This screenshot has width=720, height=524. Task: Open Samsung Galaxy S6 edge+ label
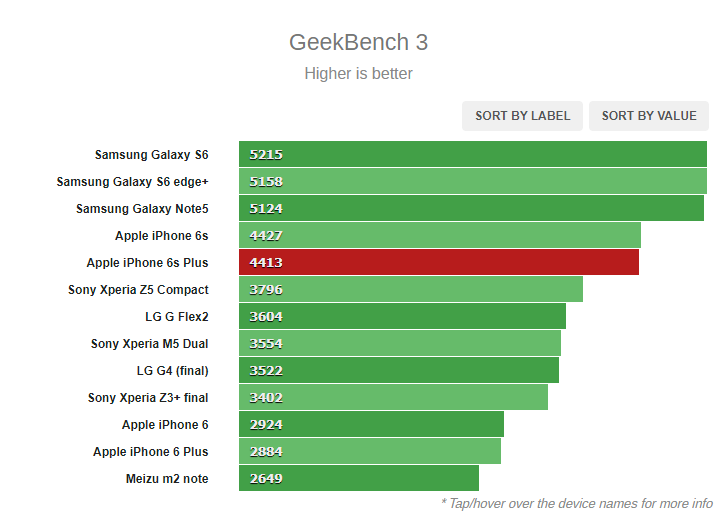tap(133, 182)
